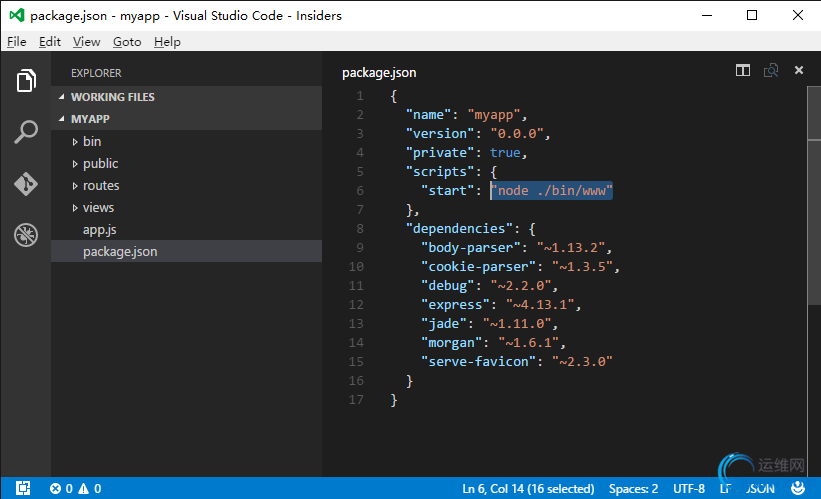The height and width of the screenshot is (499, 821).
Task: Select package.json in the explorer tree
Action: pyautogui.click(x=186, y=251)
